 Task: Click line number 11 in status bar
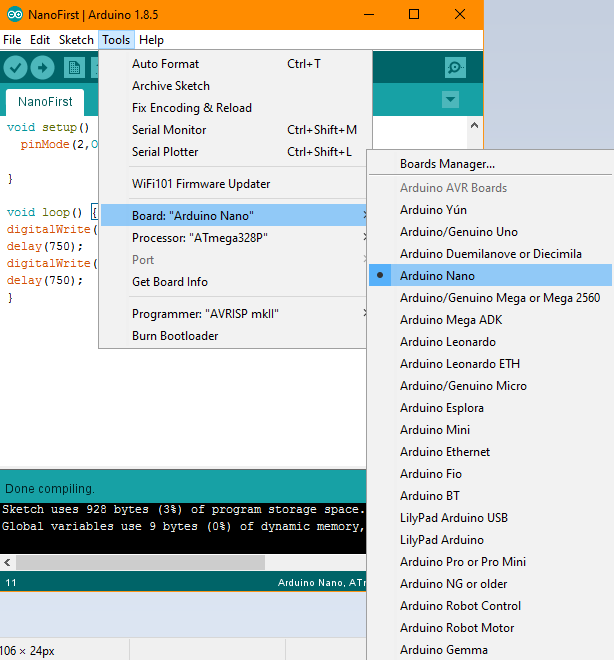pos(11,583)
